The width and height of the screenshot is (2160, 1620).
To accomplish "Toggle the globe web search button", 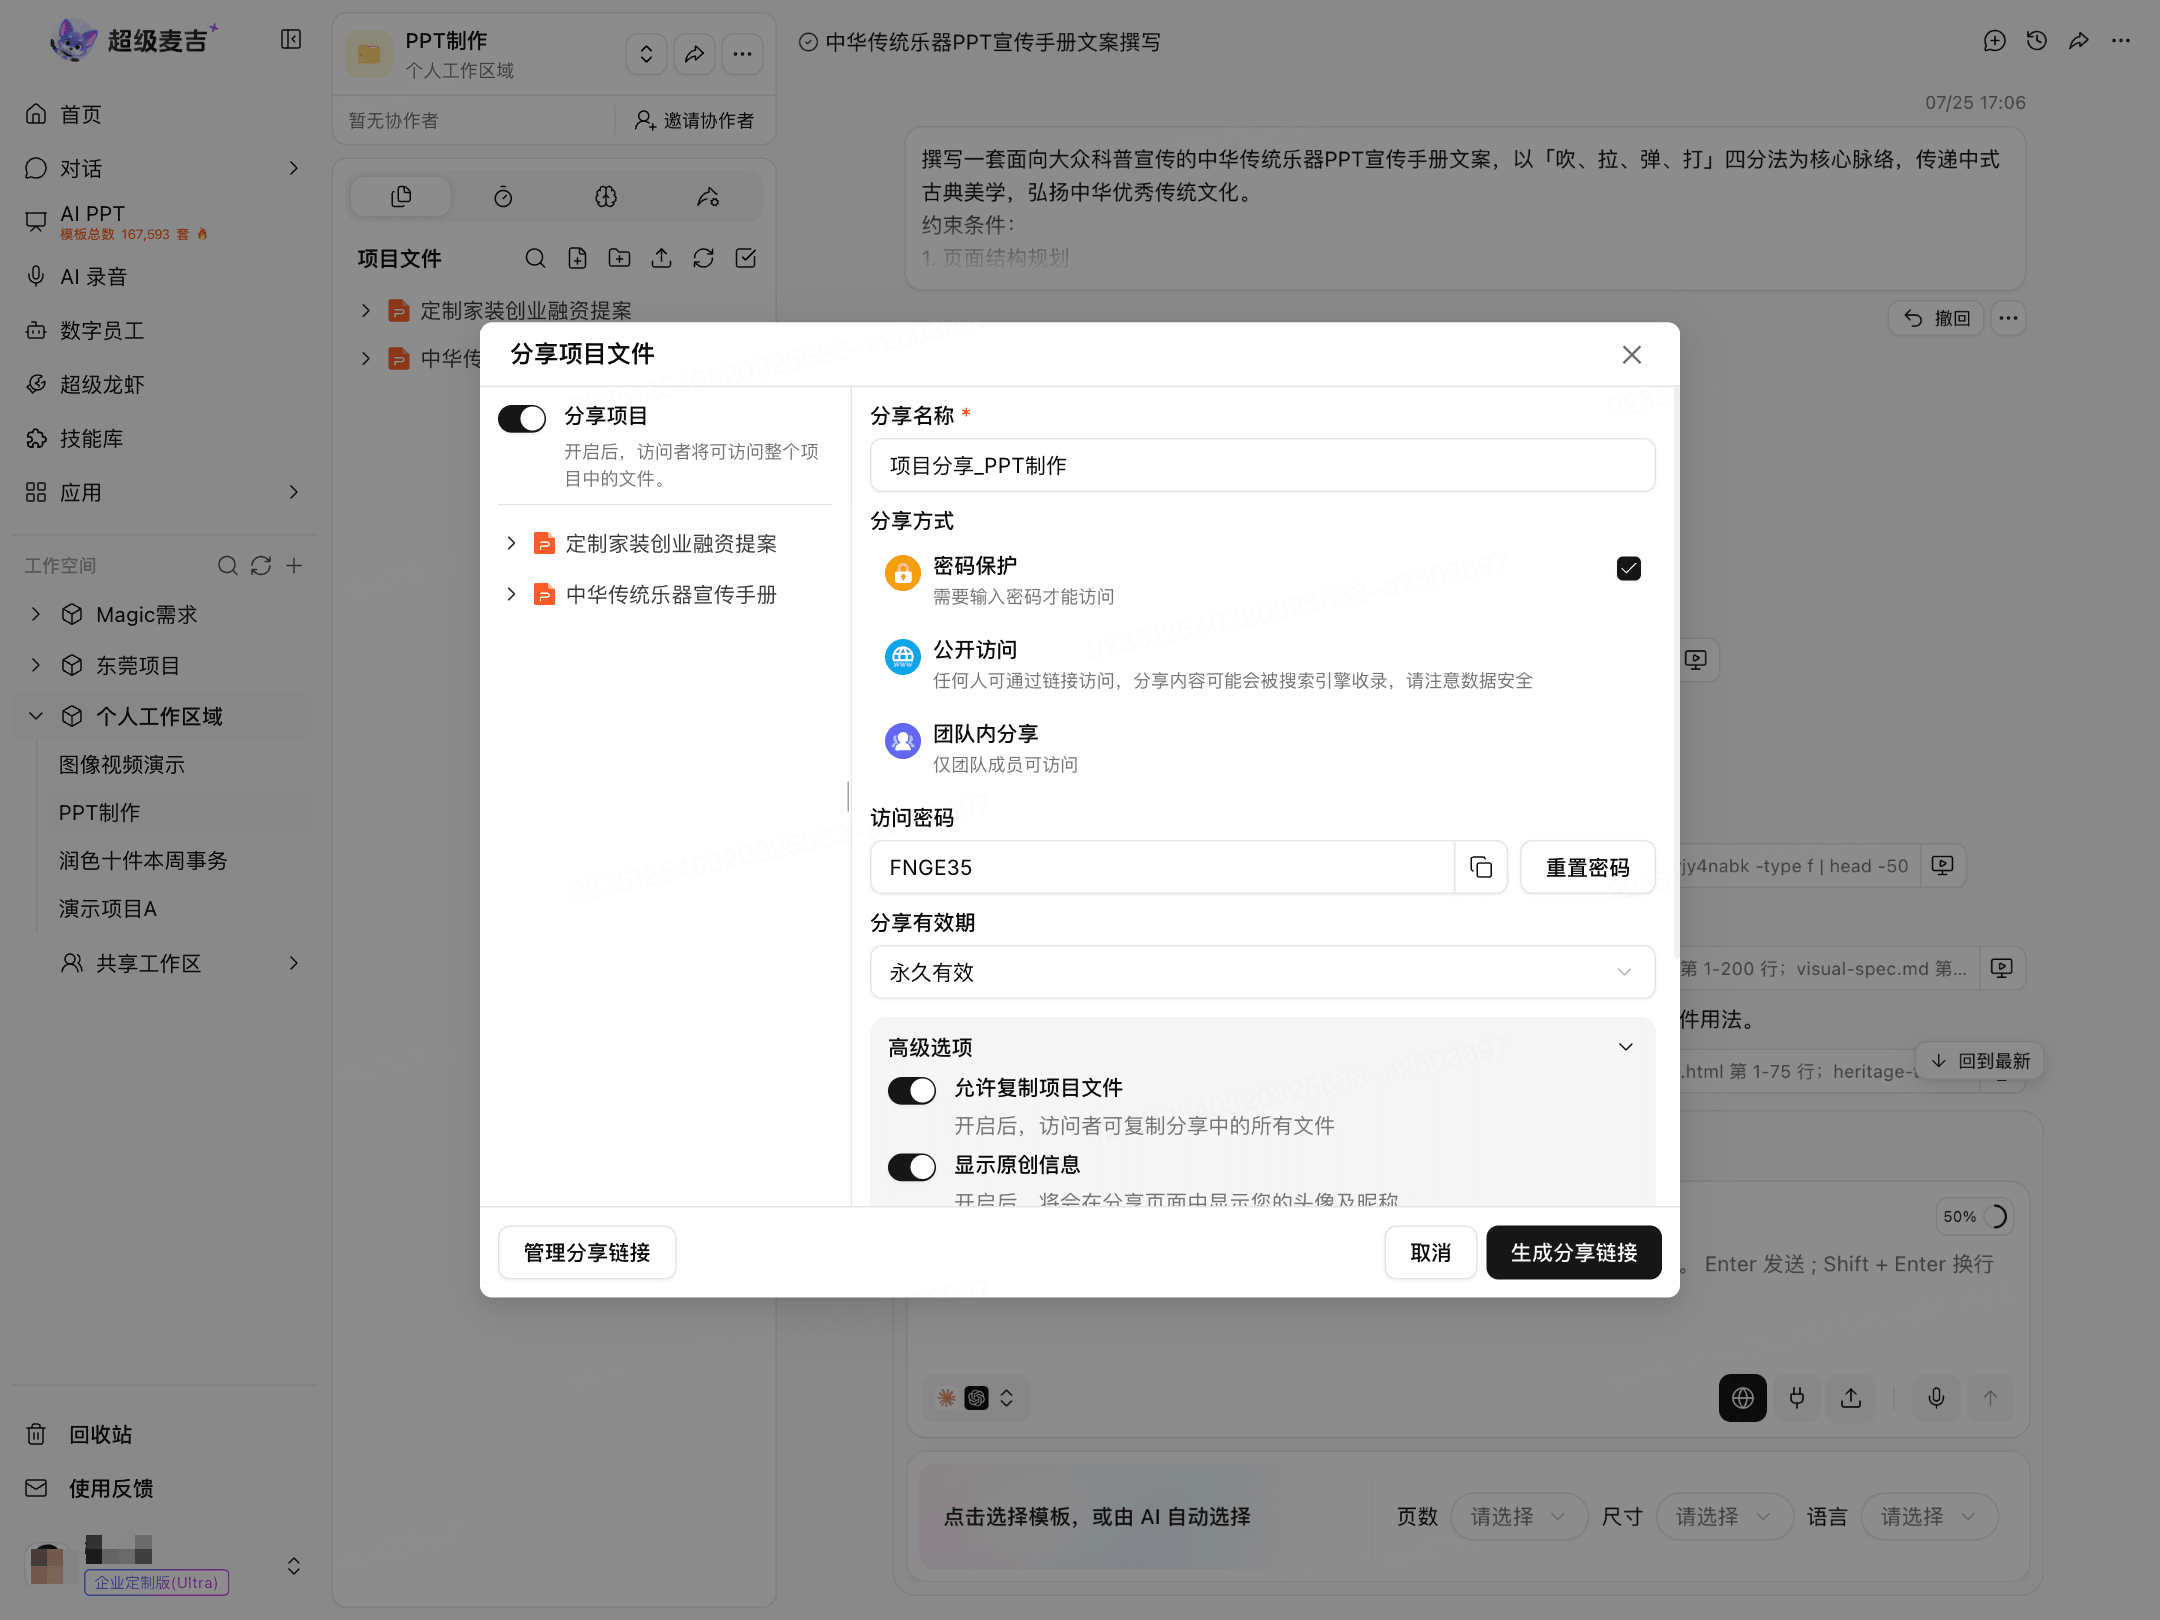I will coord(1742,1398).
